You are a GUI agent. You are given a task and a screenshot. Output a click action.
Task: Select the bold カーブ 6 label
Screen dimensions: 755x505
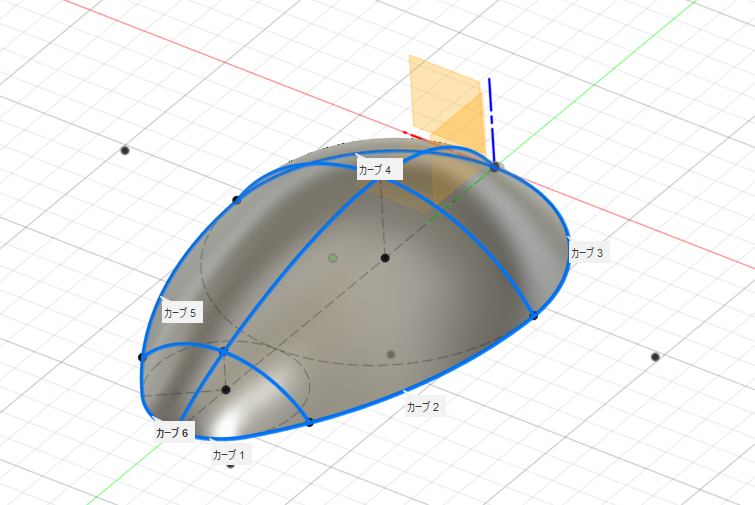(172, 433)
